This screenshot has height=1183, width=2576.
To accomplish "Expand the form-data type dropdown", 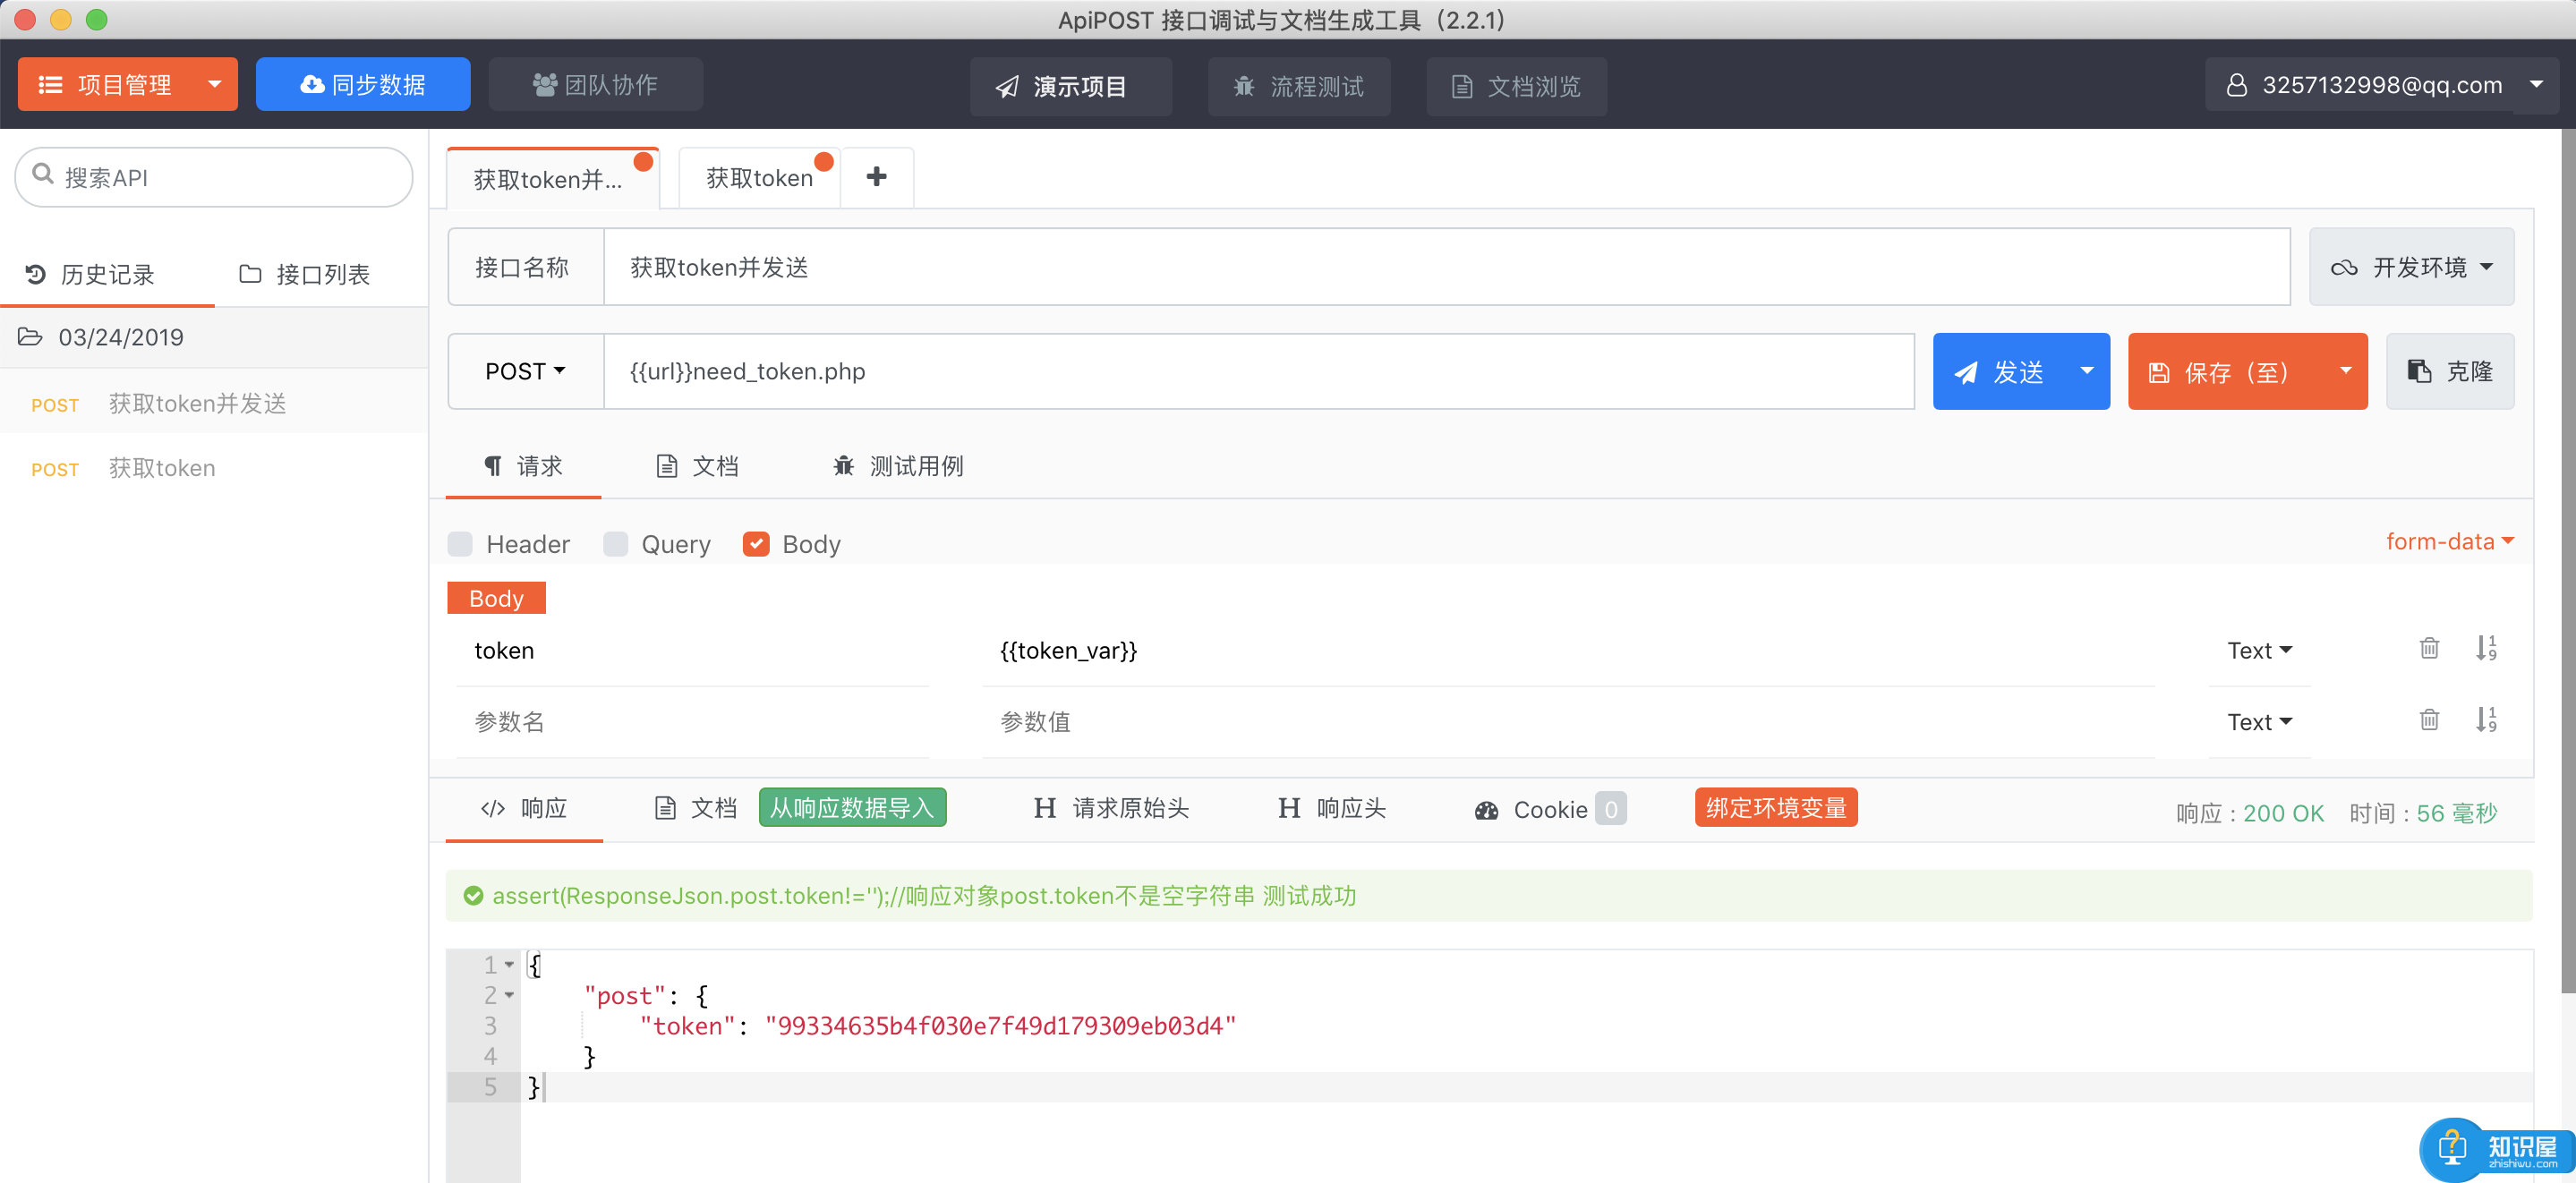I will pyautogui.click(x=2448, y=541).
